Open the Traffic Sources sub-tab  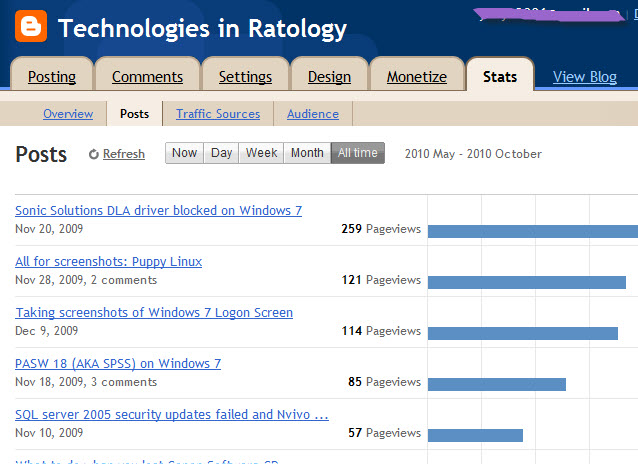pyautogui.click(x=218, y=114)
